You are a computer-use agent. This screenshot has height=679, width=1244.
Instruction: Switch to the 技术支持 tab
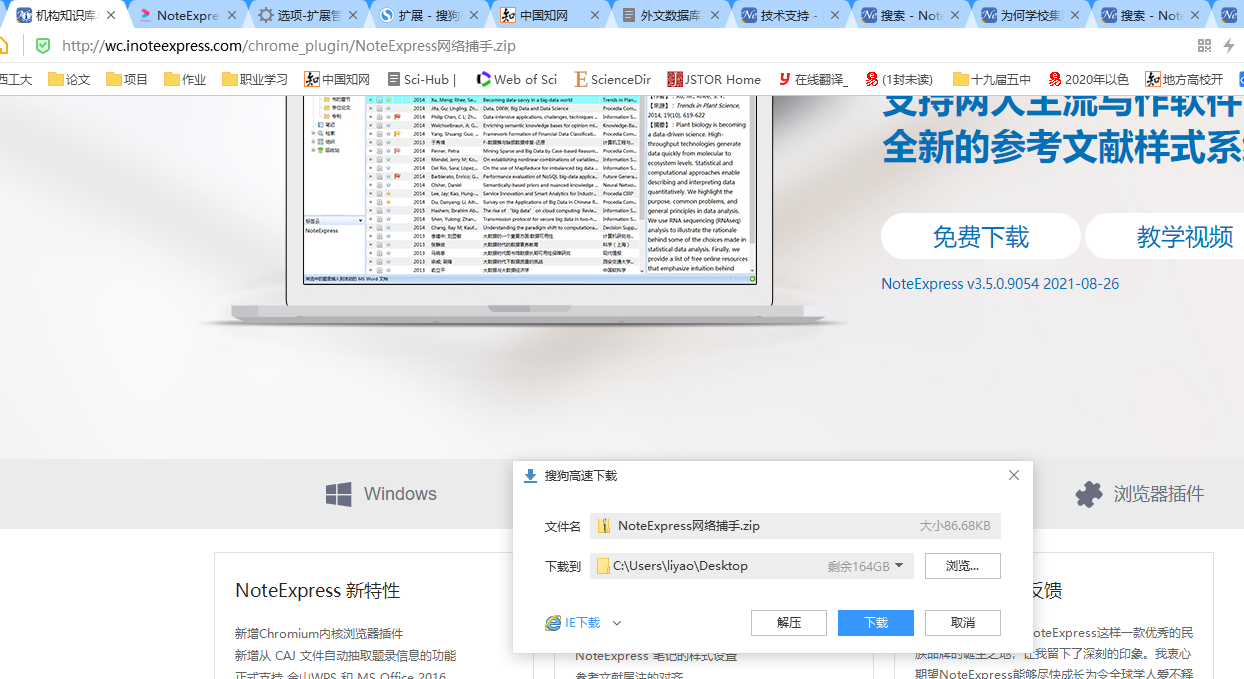(x=789, y=15)
